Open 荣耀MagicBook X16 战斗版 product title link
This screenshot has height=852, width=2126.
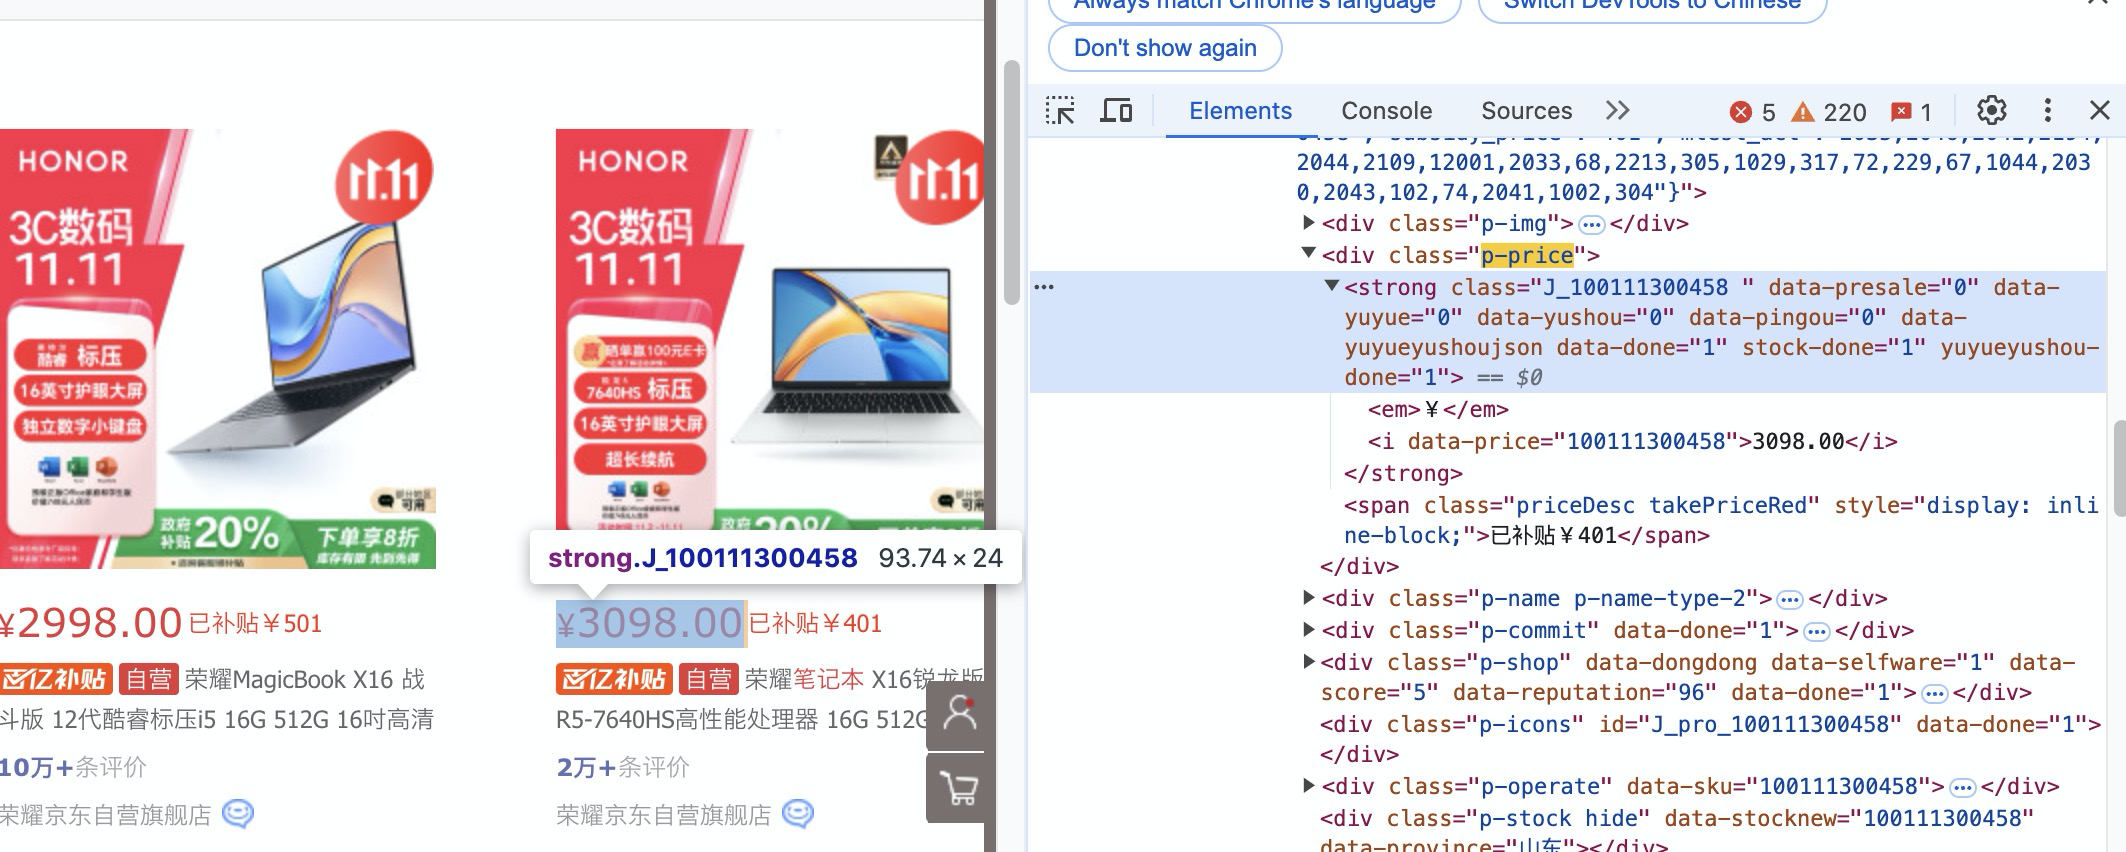point(217,699)
